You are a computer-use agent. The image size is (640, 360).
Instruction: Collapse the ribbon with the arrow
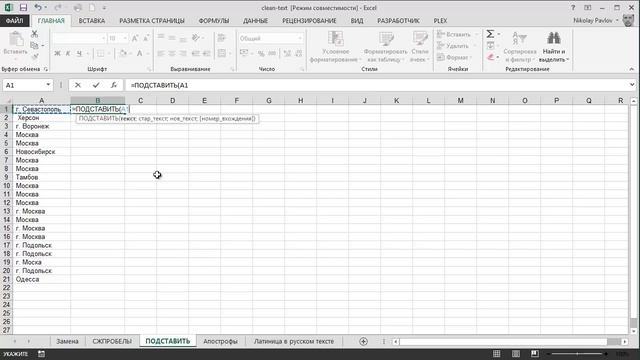point(631,69)
